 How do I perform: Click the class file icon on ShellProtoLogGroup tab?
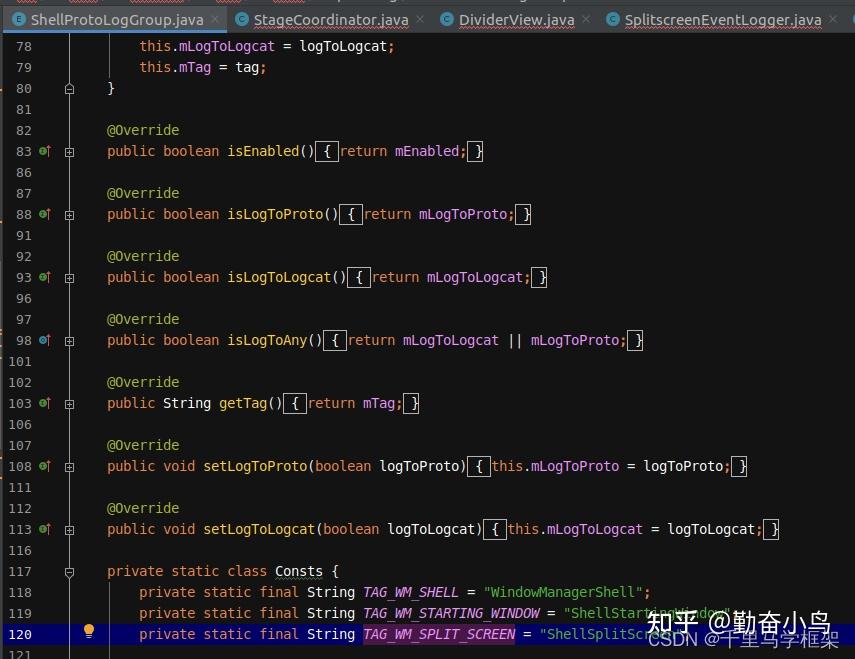click(x=19, y=20)
